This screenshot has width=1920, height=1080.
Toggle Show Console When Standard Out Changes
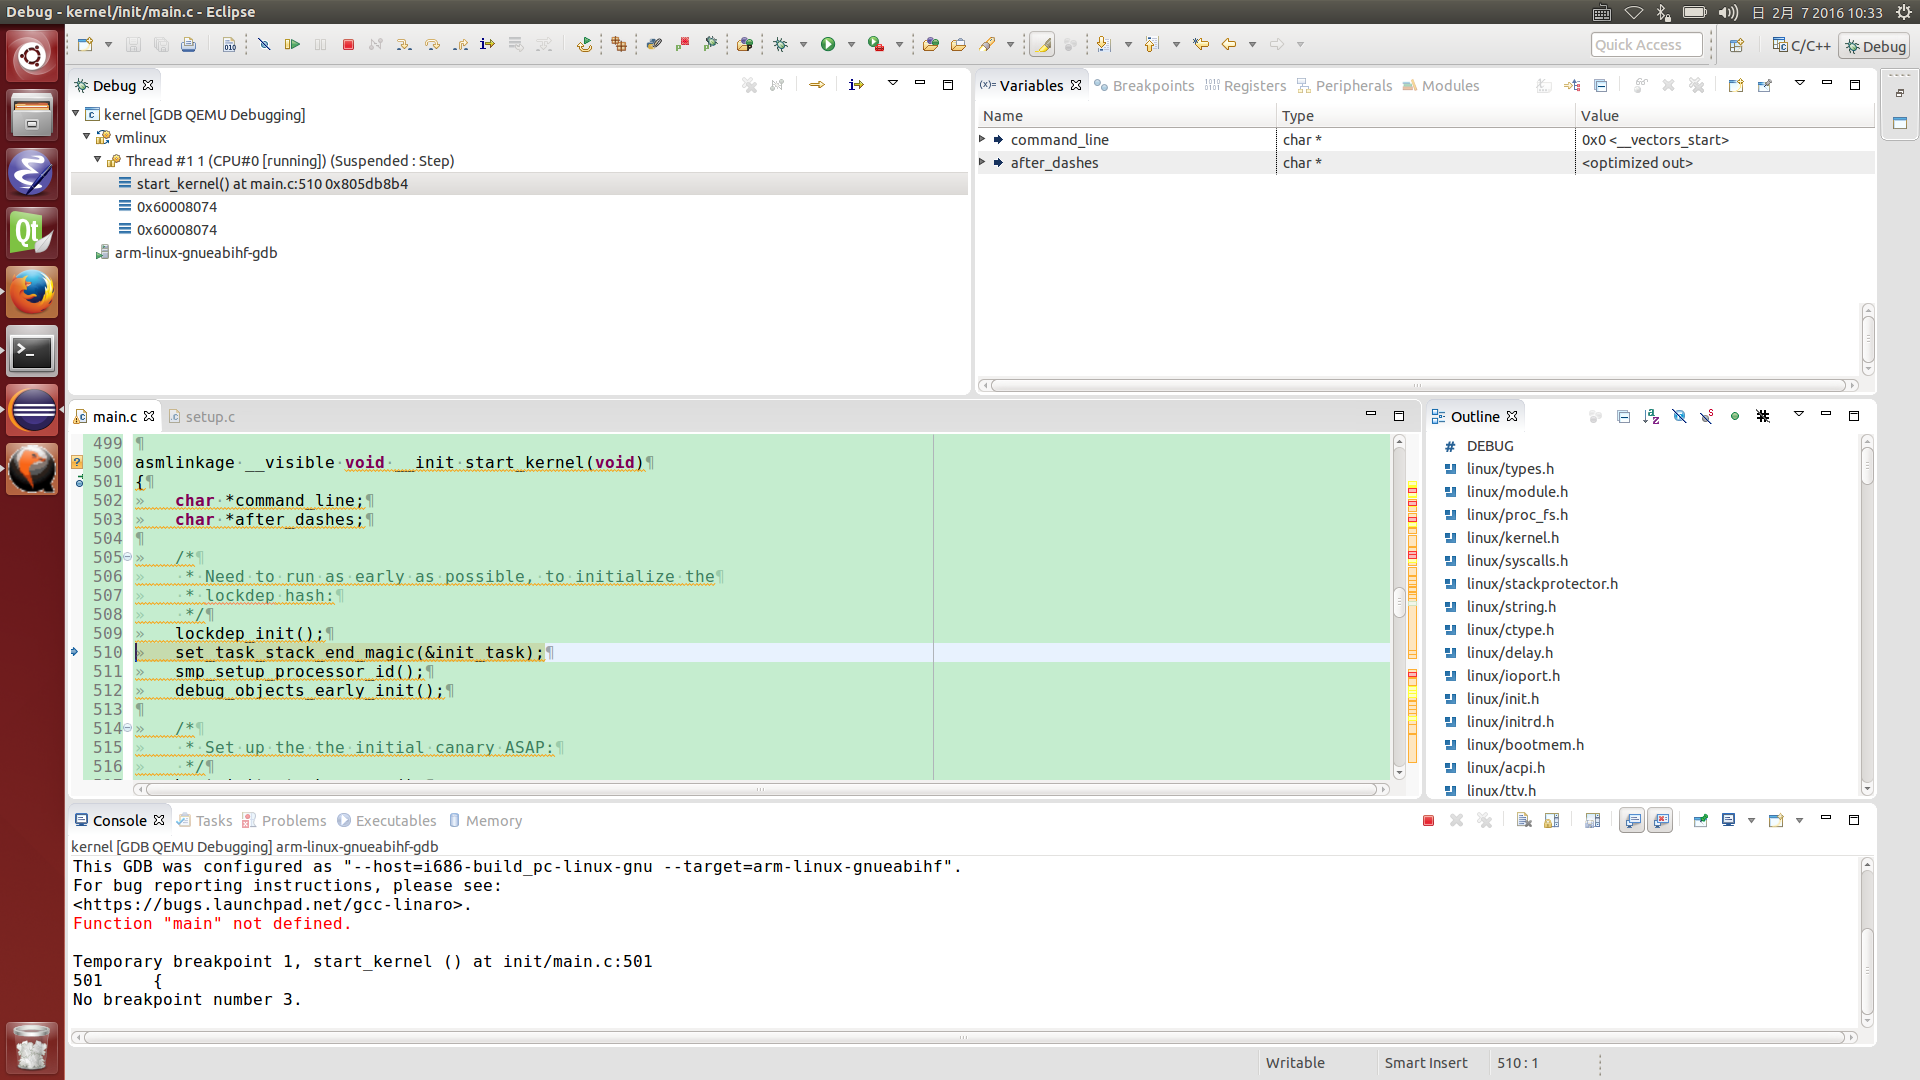point(1632,821)
